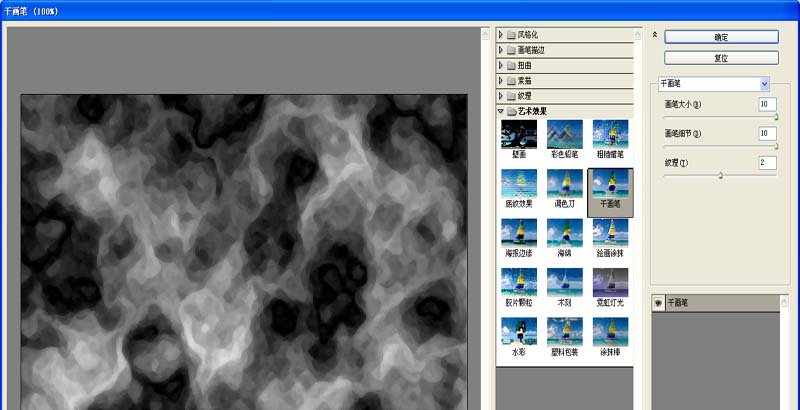Click the 复位 button

point(721,58)
